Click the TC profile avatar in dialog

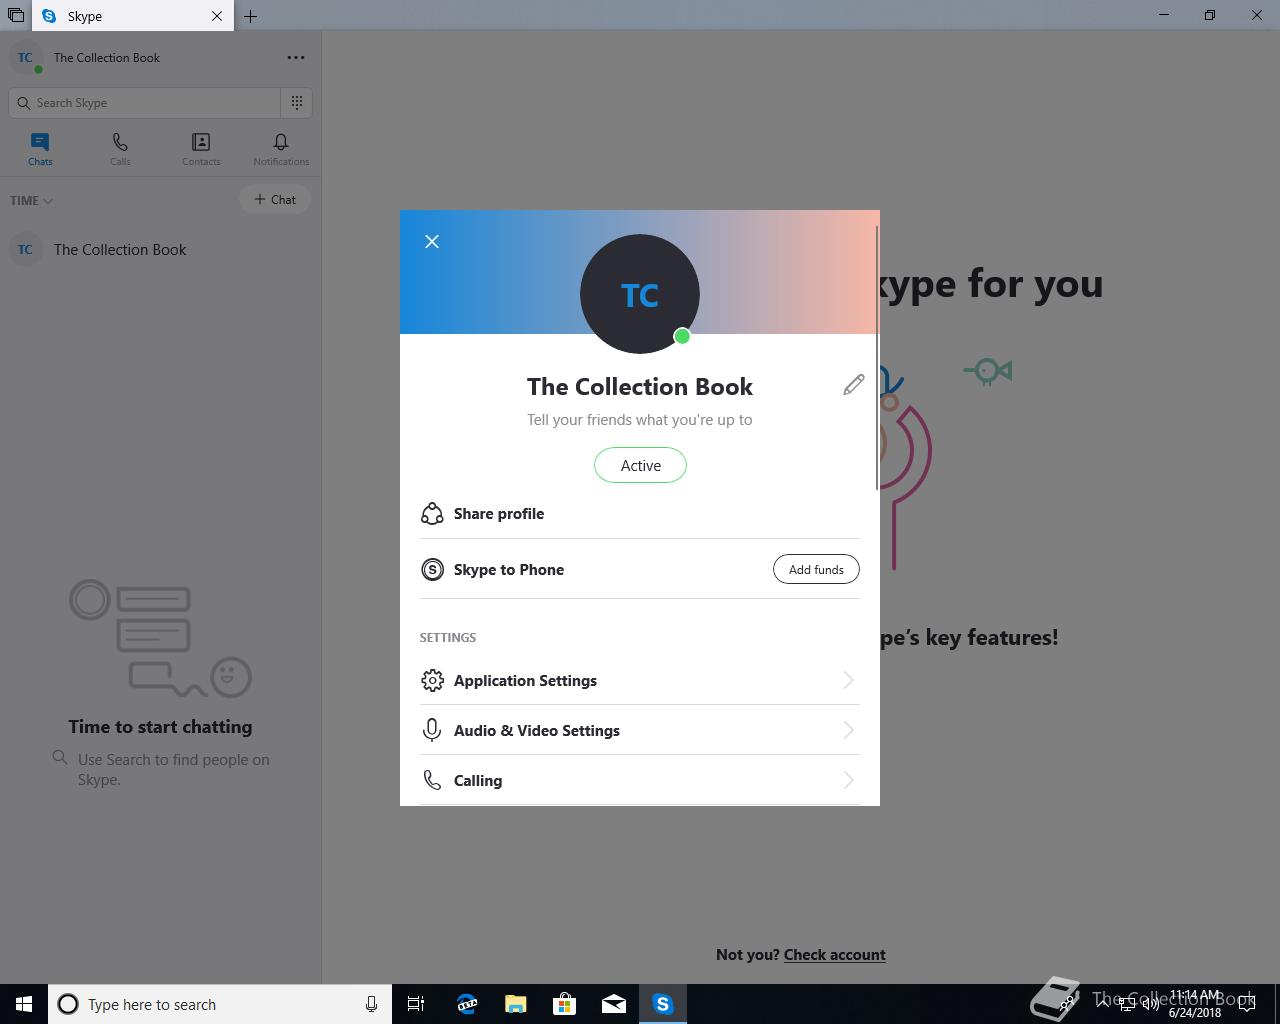point(640,294)
